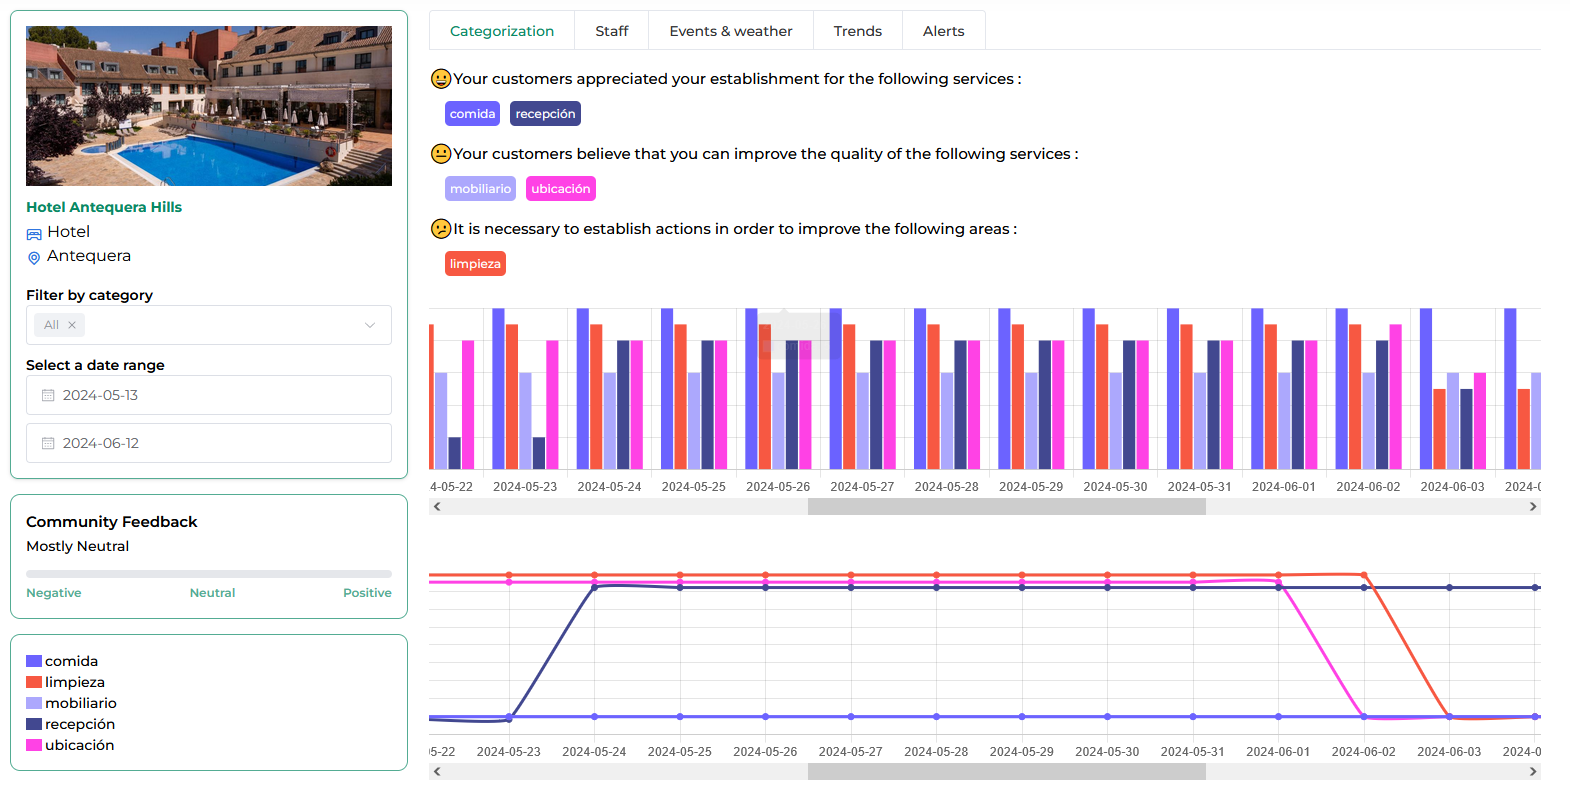Click the comida service tag
The width and height of the screenshot is (1570, 793).
[x=472, y=114]
